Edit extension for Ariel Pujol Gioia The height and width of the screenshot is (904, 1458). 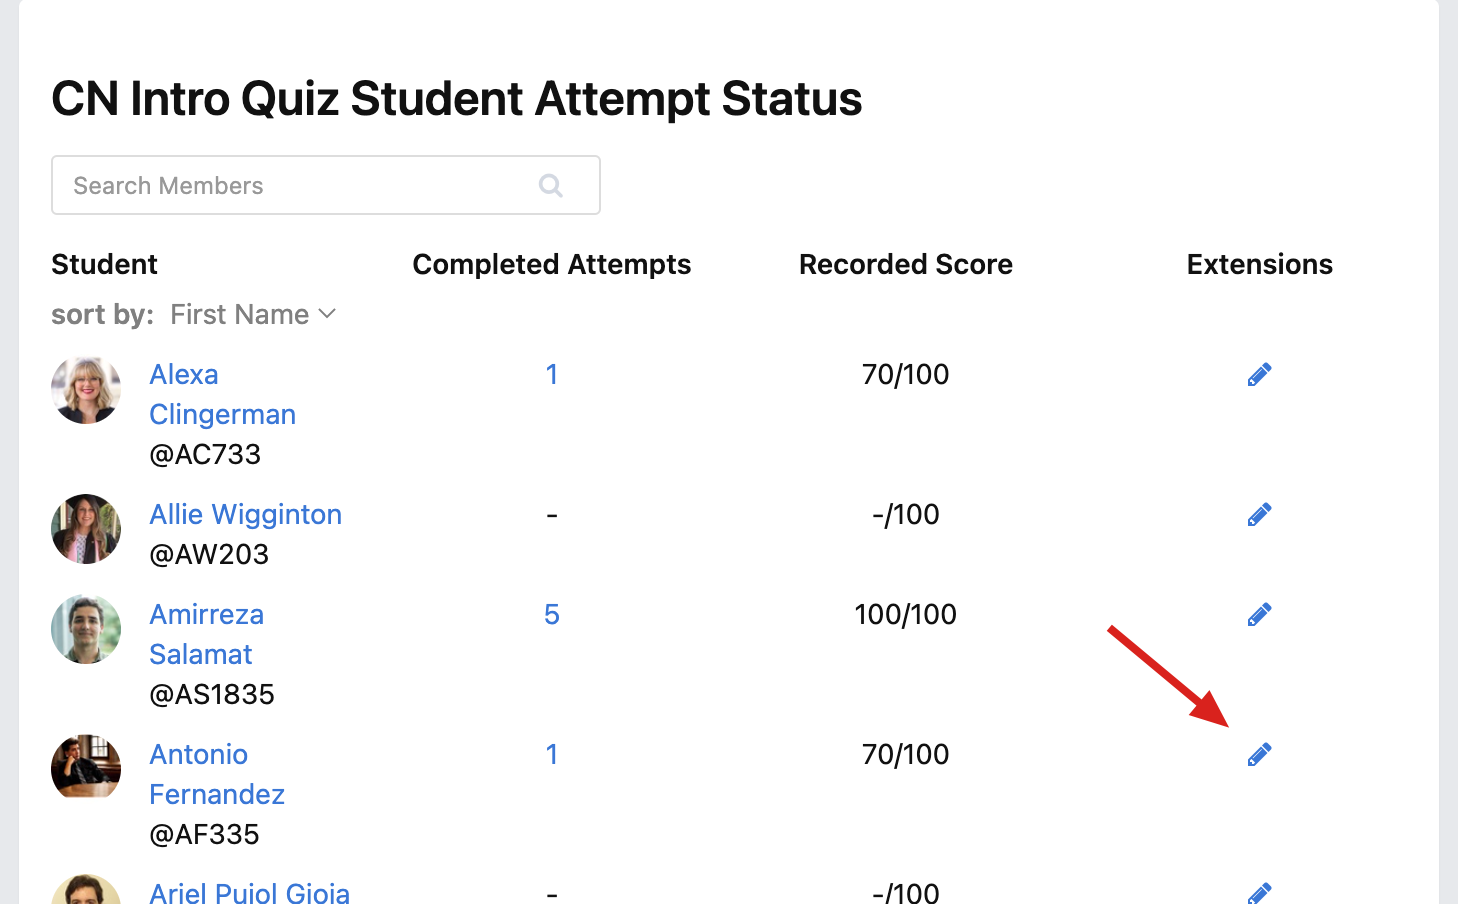click(x=1259, y=893)
